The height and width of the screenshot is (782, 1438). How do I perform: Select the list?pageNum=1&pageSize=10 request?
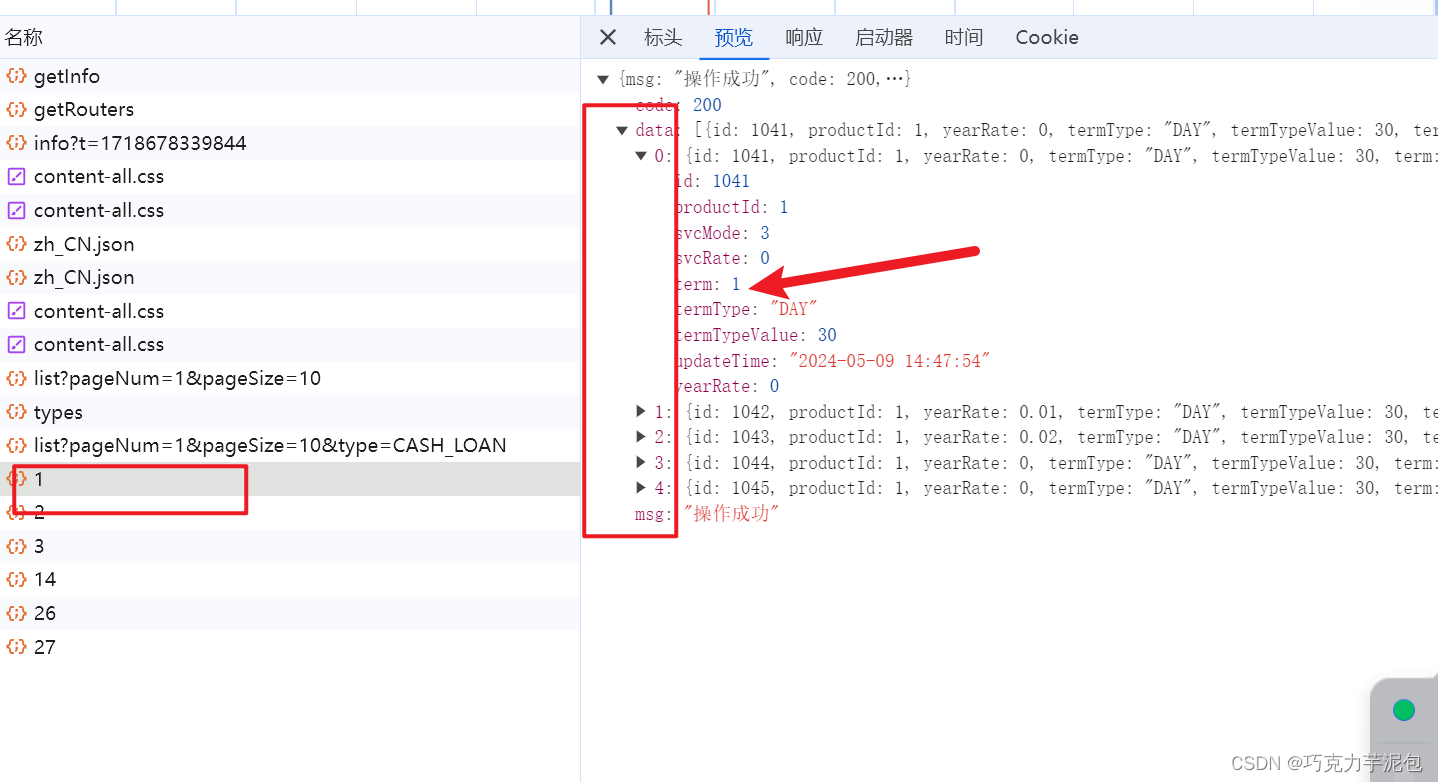(x=290, y=378)
